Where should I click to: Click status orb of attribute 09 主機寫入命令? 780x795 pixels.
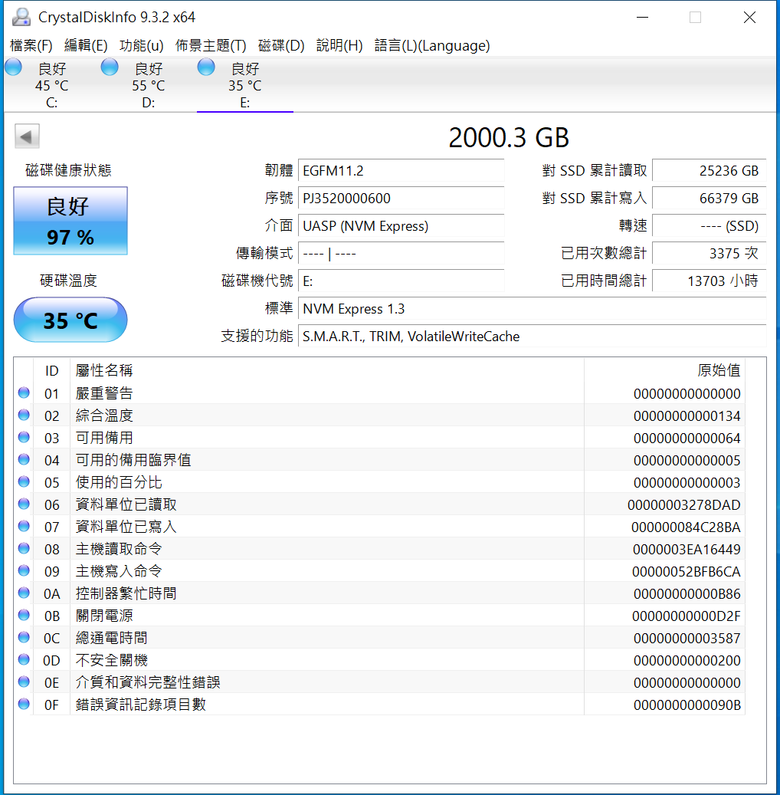pos(24,570)
